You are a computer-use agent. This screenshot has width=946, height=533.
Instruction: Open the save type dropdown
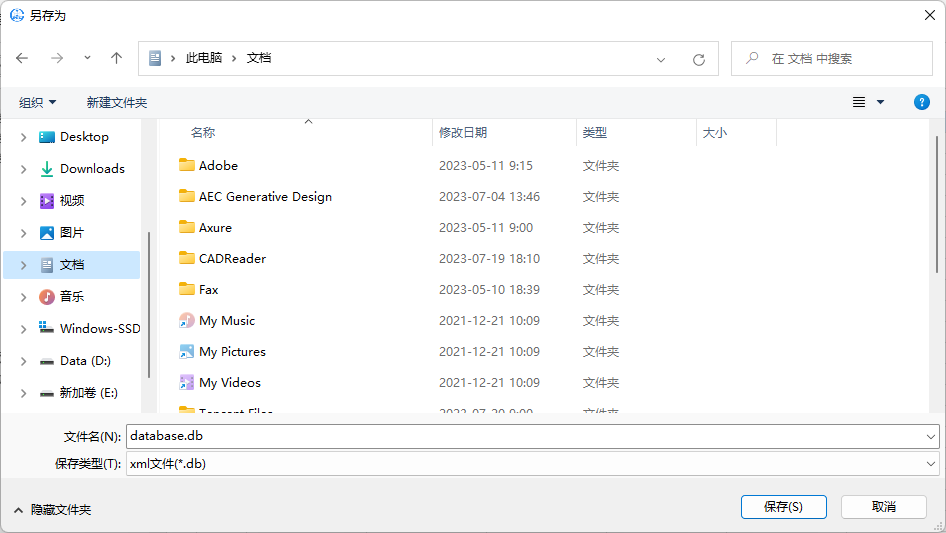tap(931, 464)
